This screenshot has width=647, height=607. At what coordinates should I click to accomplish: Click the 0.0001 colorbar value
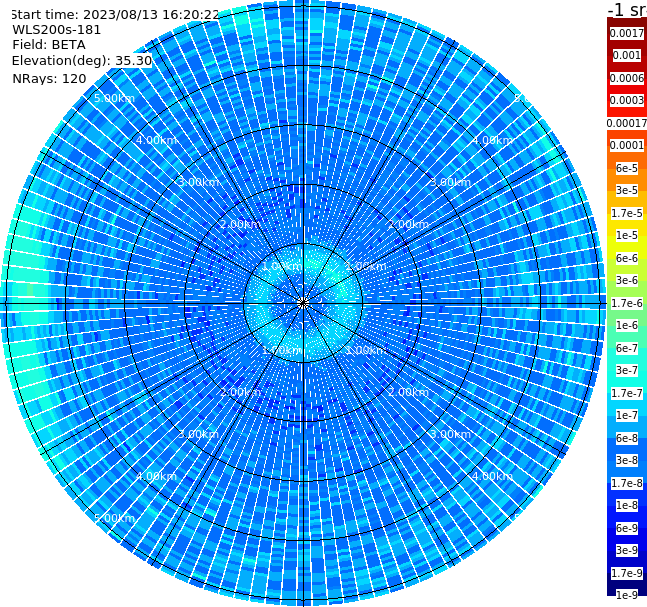coord(627,145)
